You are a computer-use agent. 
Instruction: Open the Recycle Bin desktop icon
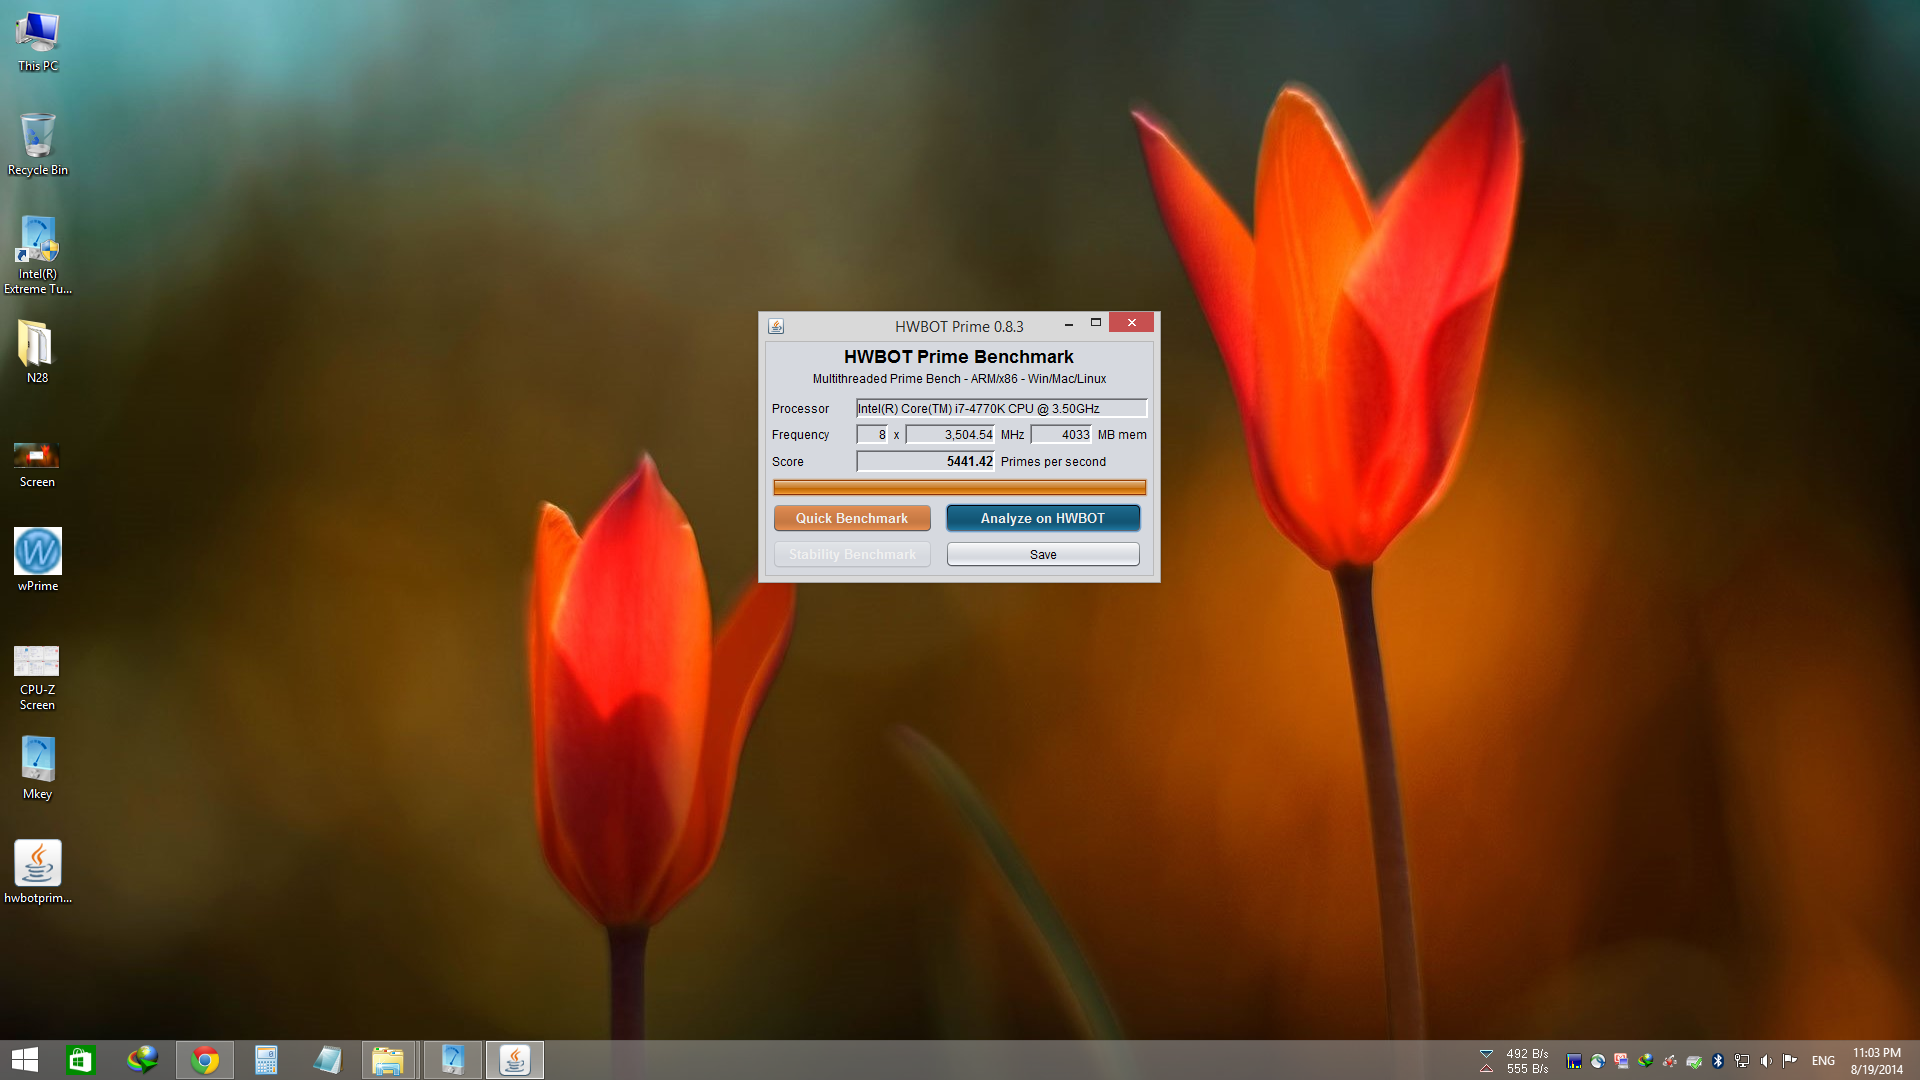pos(38,145)
